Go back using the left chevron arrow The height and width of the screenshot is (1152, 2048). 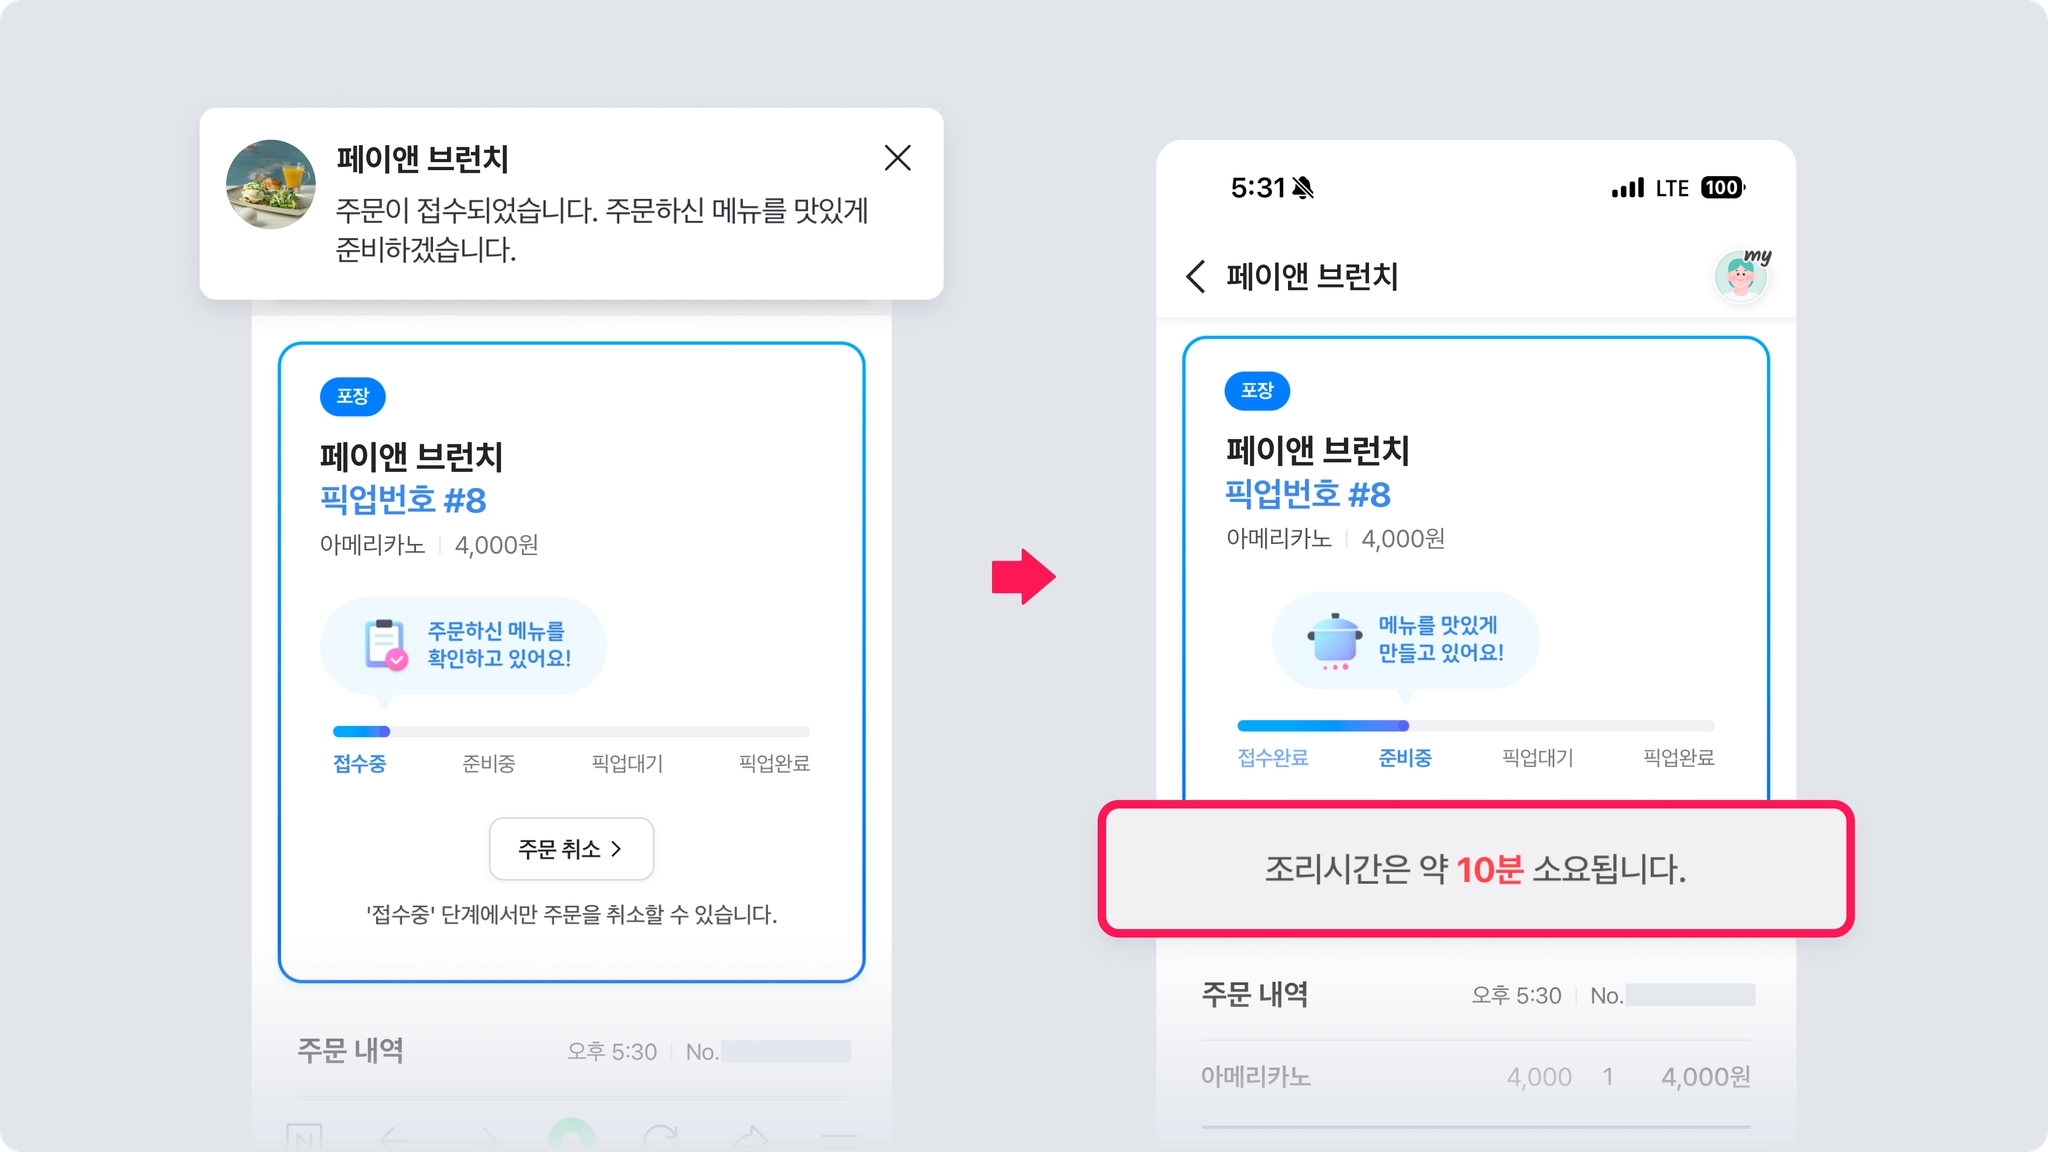1195,276
